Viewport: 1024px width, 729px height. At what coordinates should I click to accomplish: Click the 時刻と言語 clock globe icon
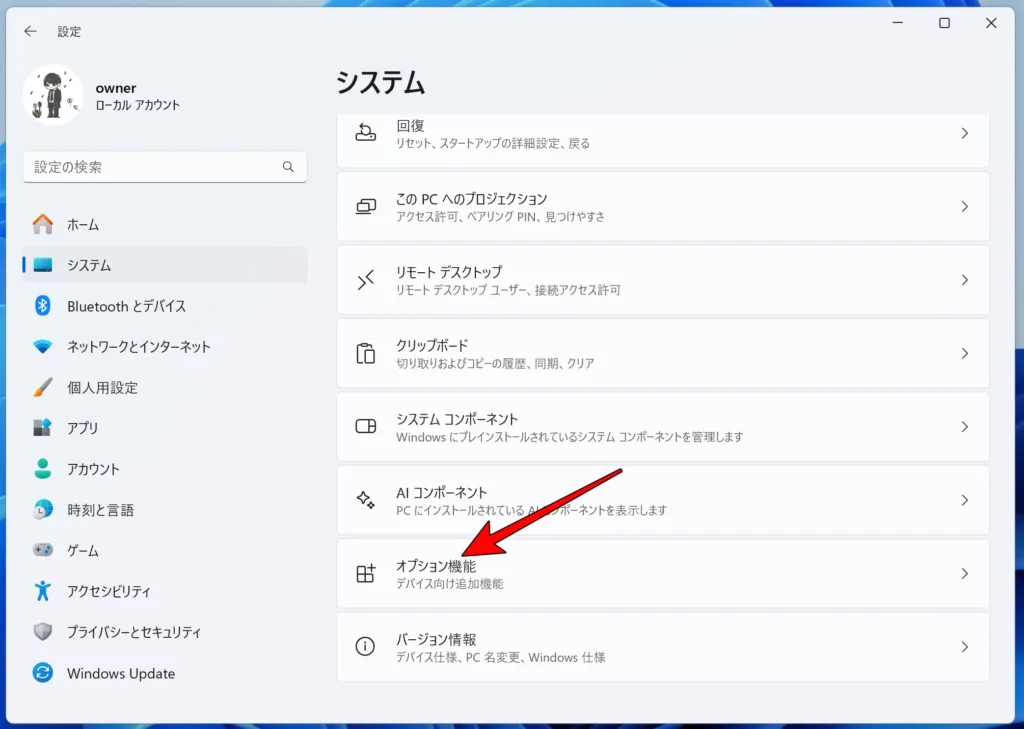(42, 510)
